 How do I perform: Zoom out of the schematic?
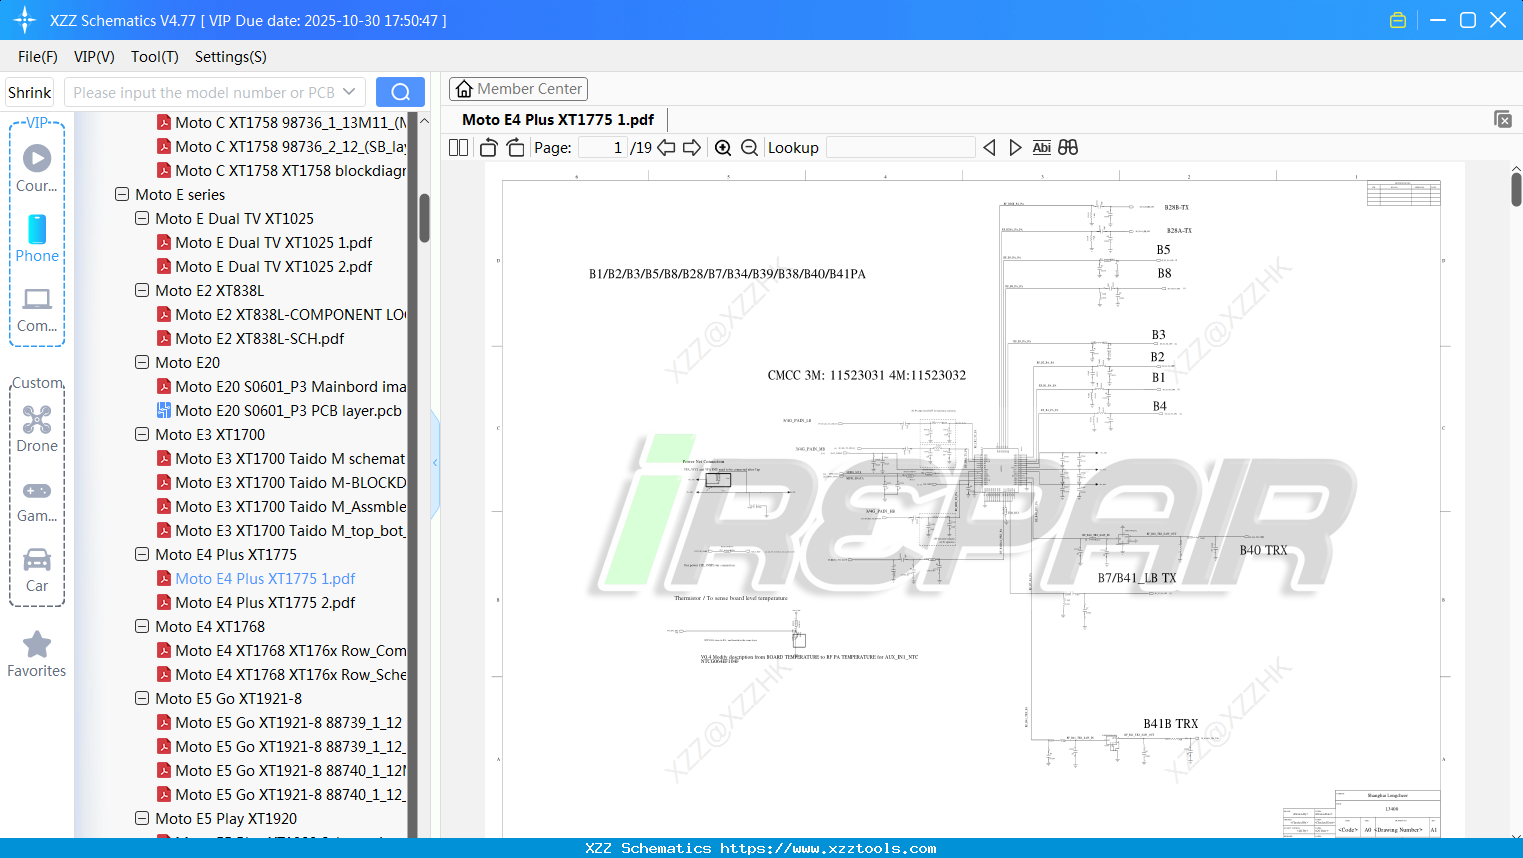point(750,148)
